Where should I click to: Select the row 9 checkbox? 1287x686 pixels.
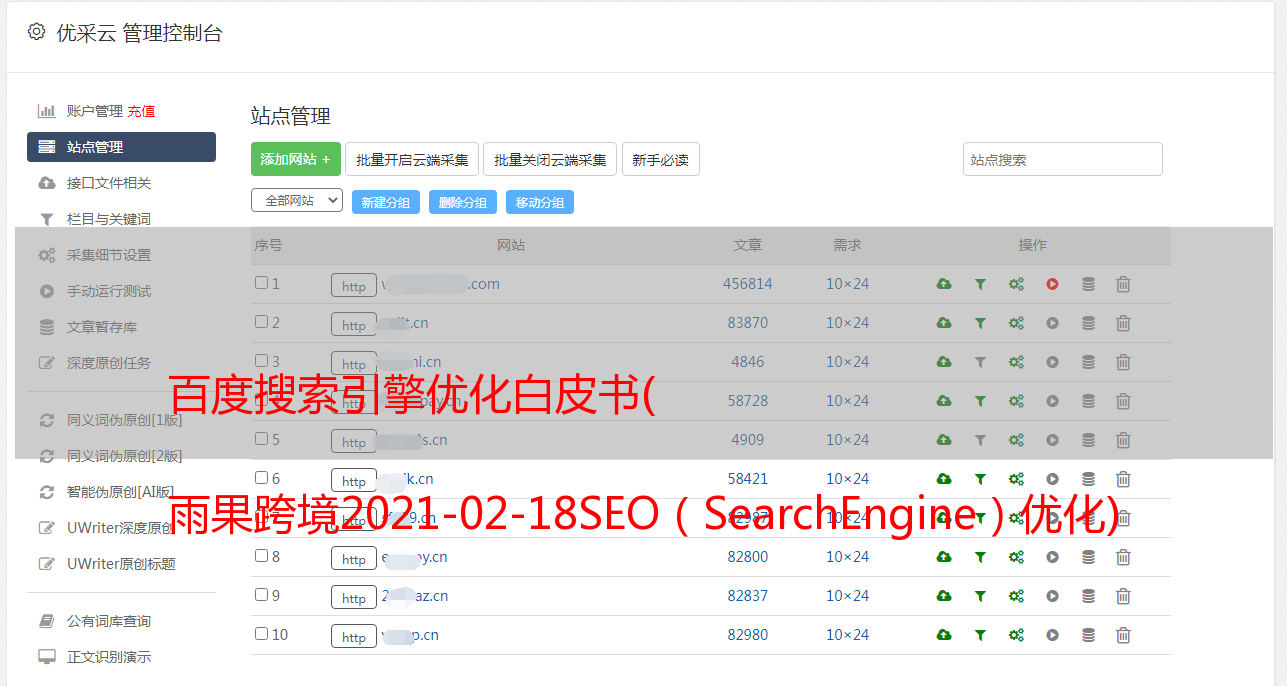tap(261, 595)
